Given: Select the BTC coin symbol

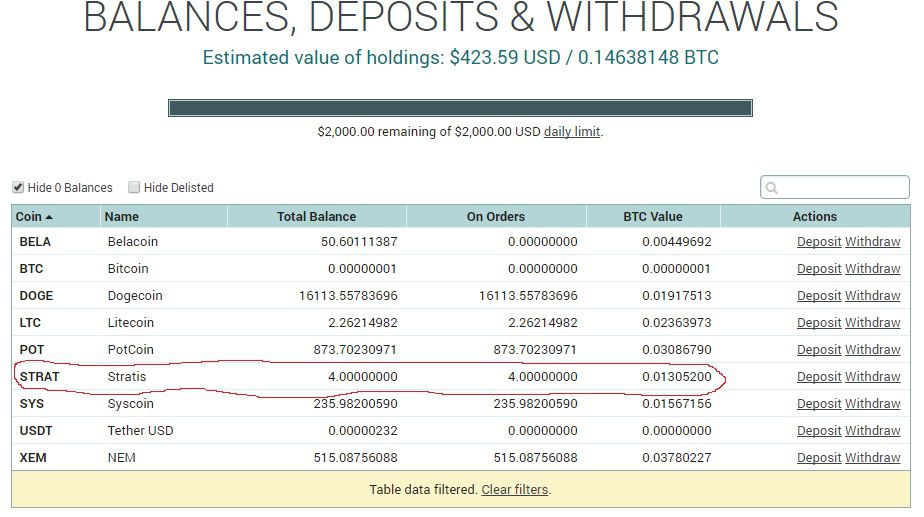Looking at the screenshot, I should pyautogui.click(x=31, y=269).
